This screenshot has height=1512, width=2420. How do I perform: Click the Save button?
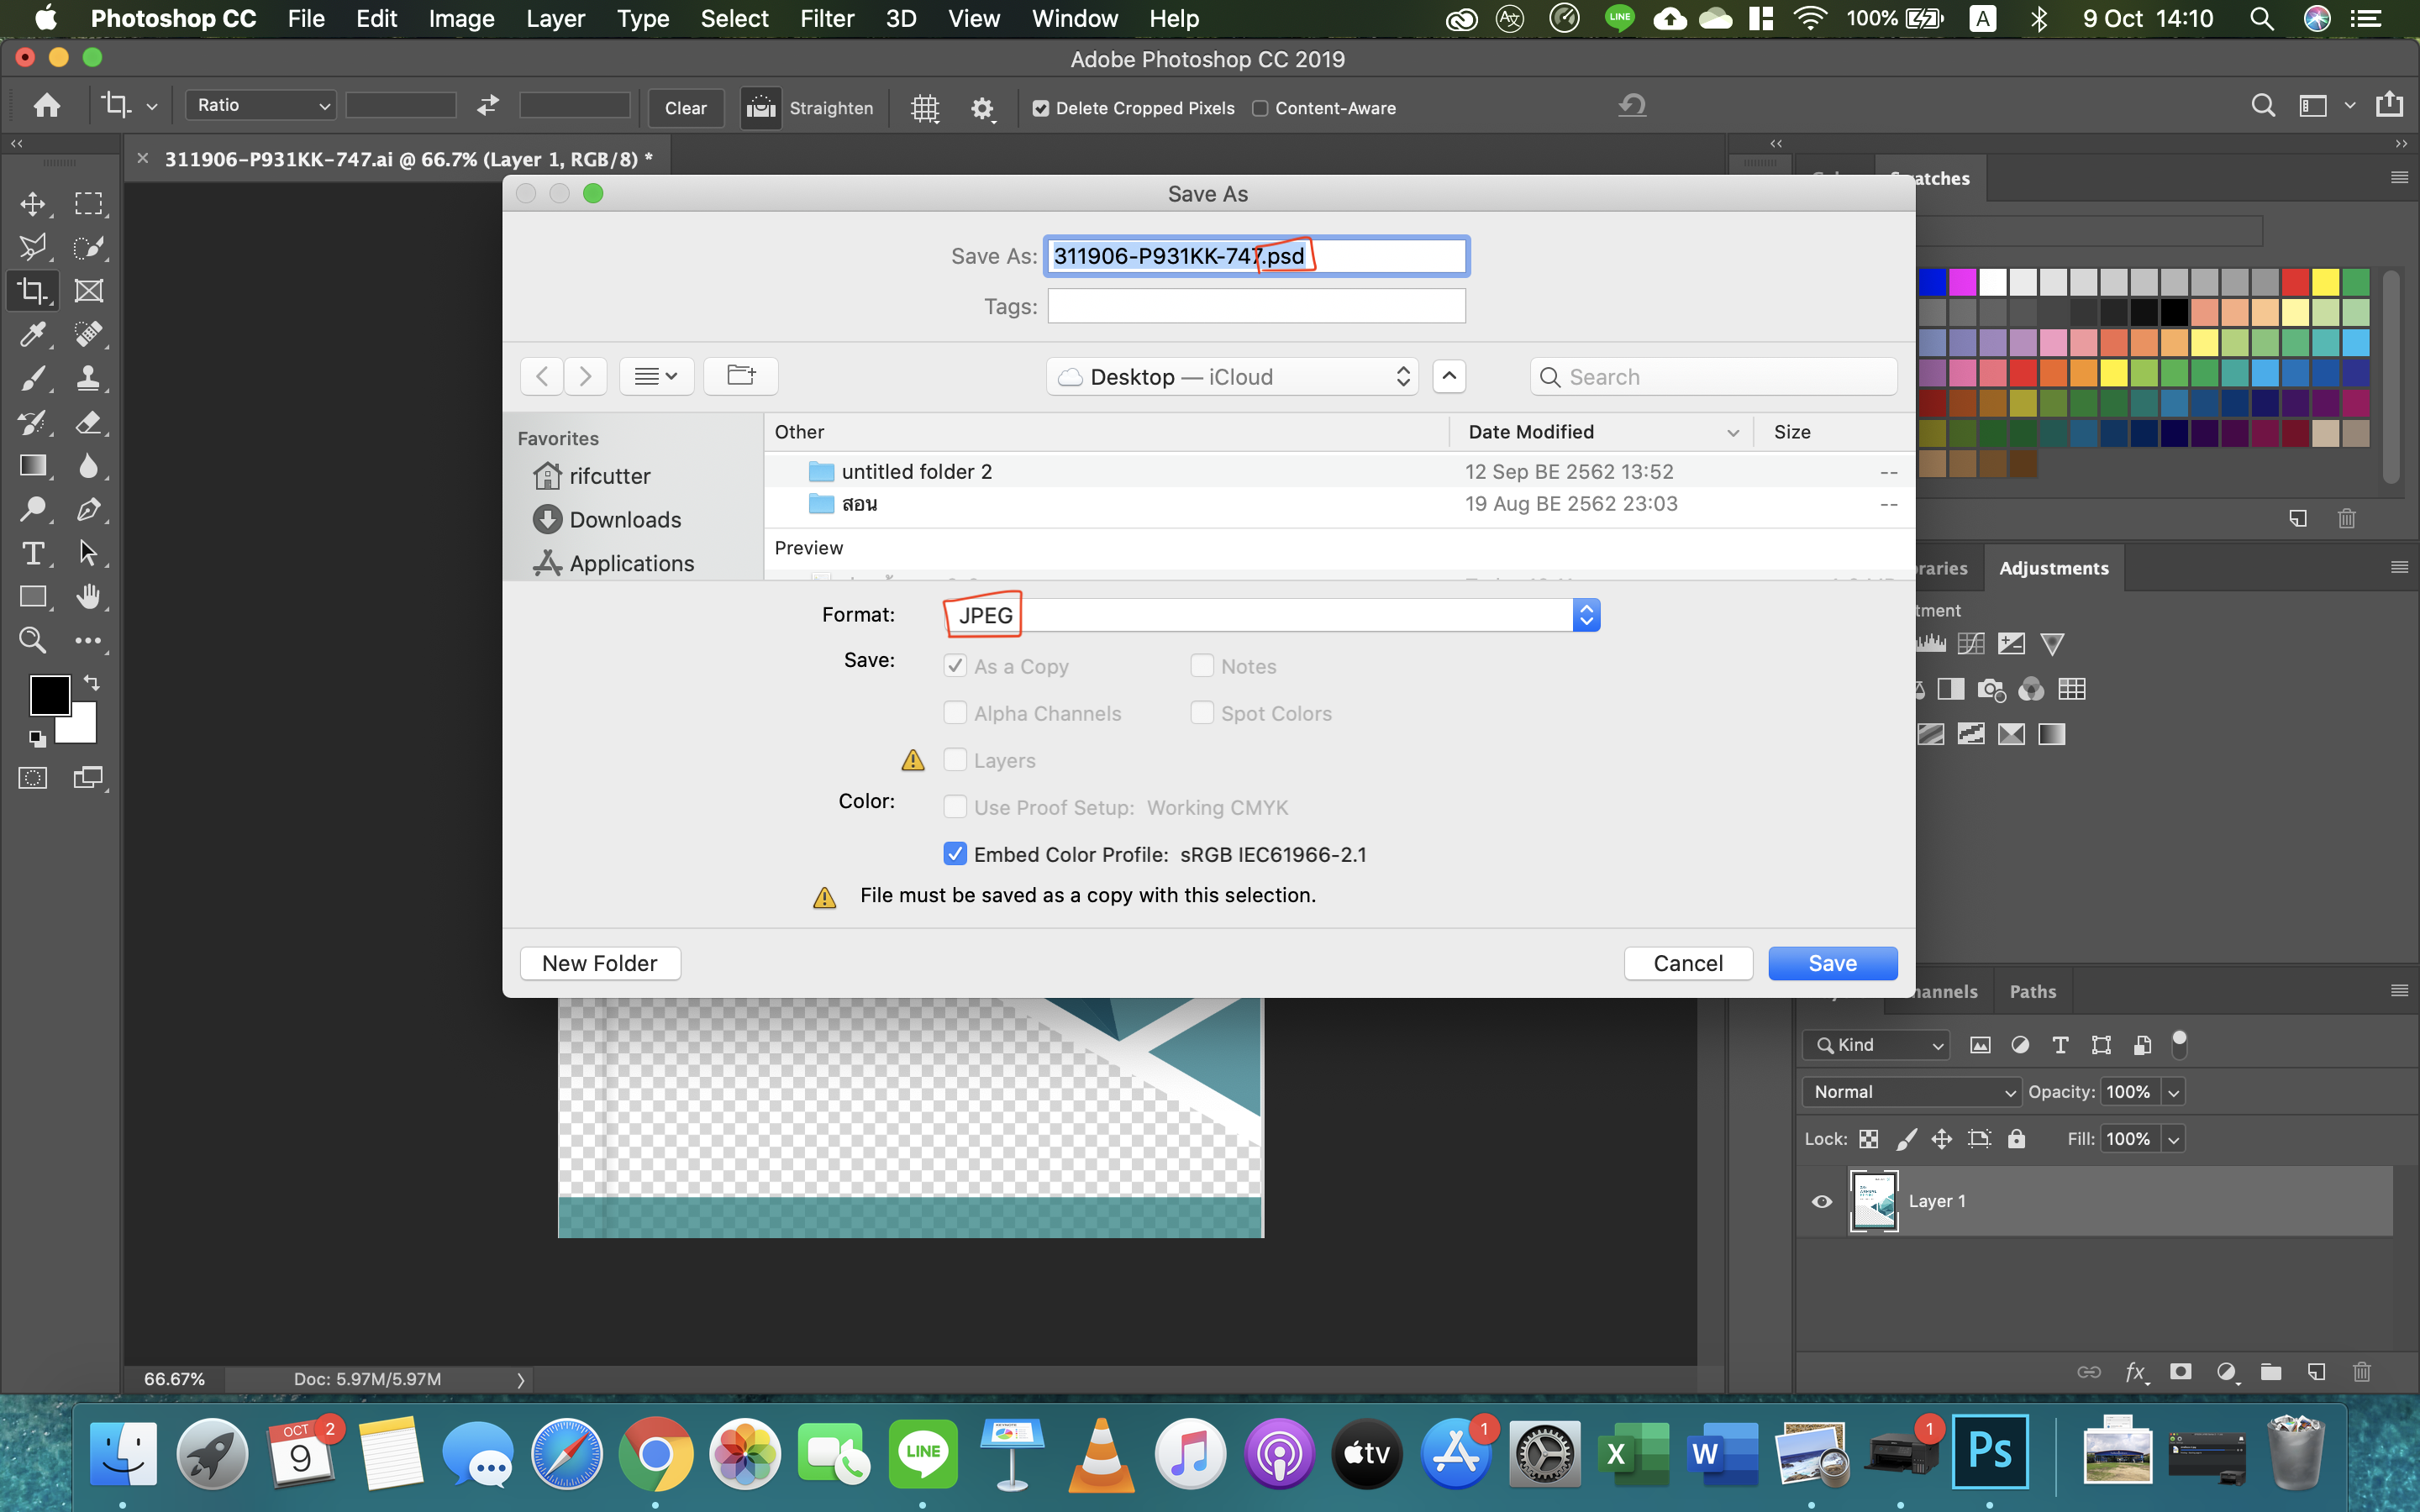pos(1832,962)
